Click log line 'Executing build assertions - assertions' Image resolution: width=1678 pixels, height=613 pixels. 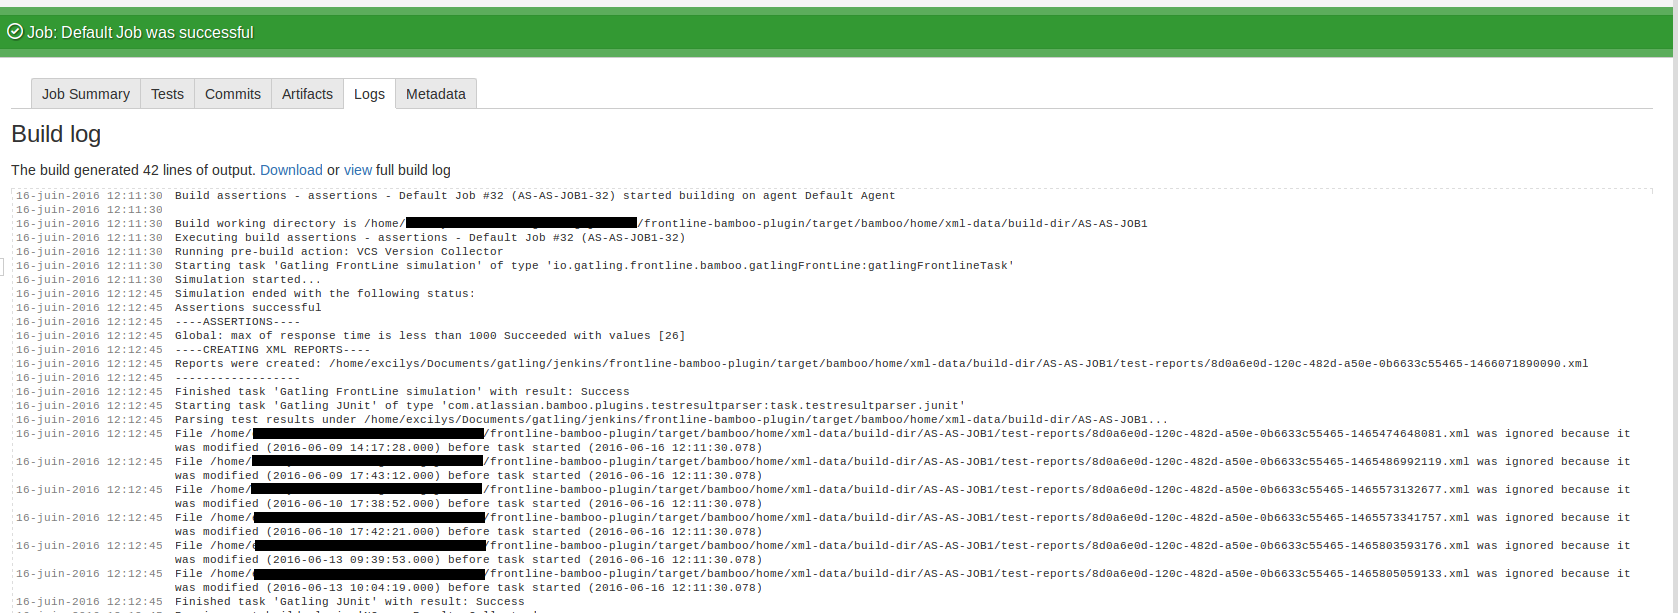(430, 238)
